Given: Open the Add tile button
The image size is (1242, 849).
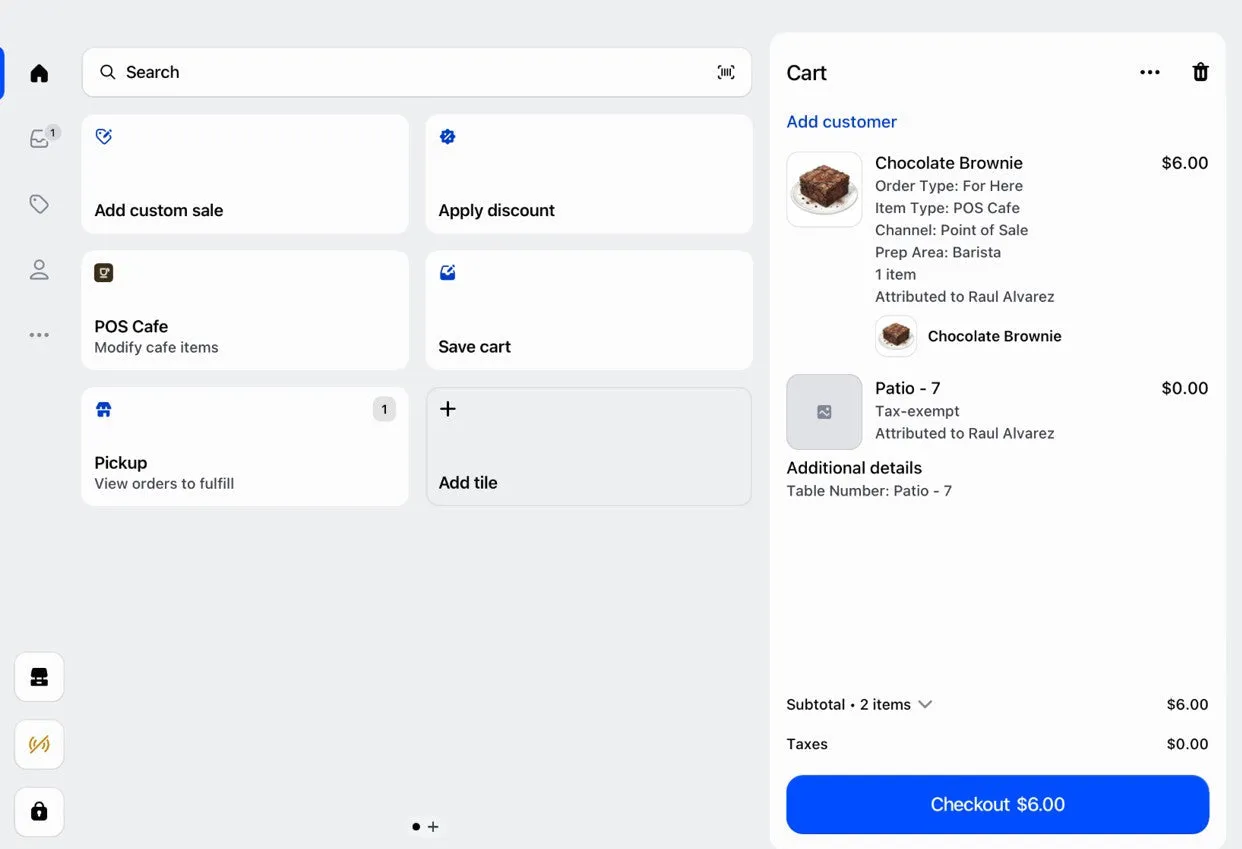Looking at the screenshot, I should 589,446.
